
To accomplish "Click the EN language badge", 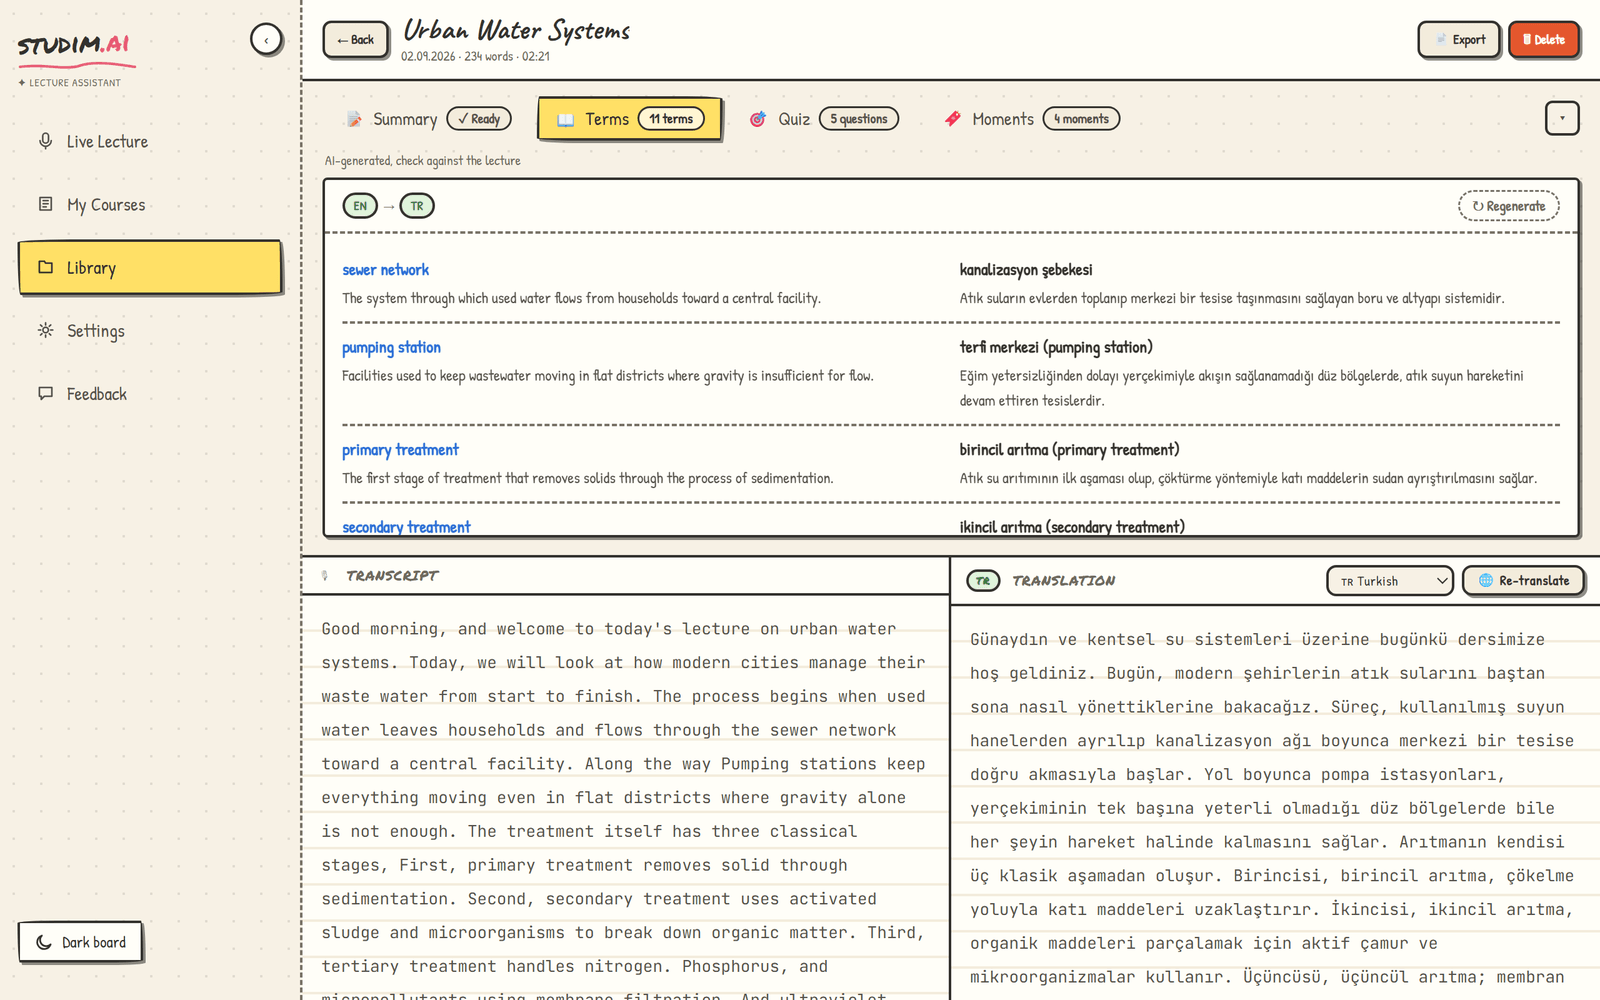I will tap(360, 206).
